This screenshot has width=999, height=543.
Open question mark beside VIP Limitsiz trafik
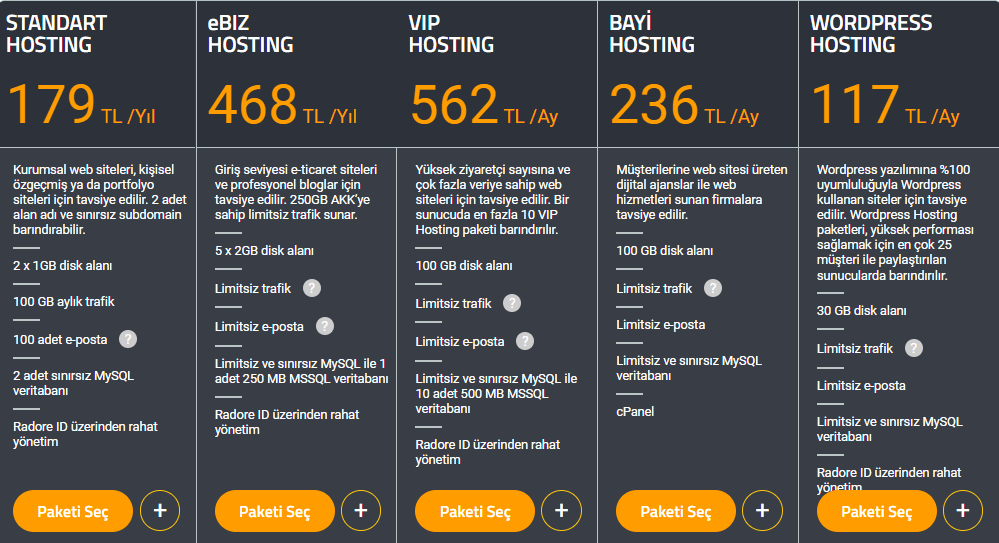pos(512,303)
